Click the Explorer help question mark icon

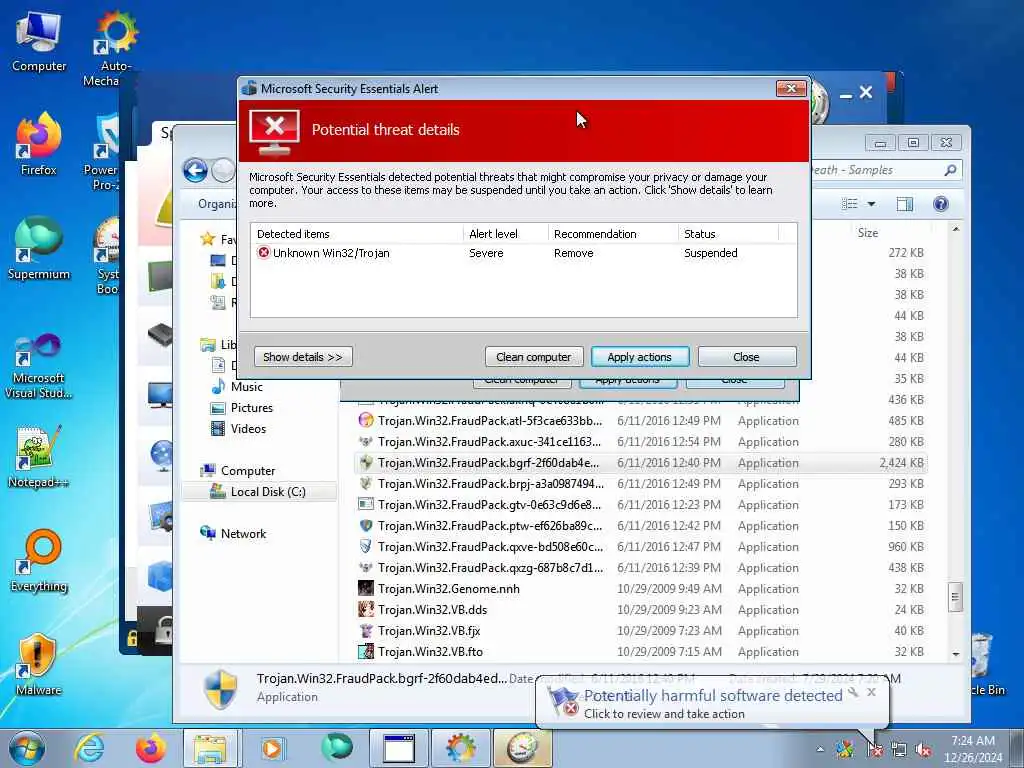point(940,204)
